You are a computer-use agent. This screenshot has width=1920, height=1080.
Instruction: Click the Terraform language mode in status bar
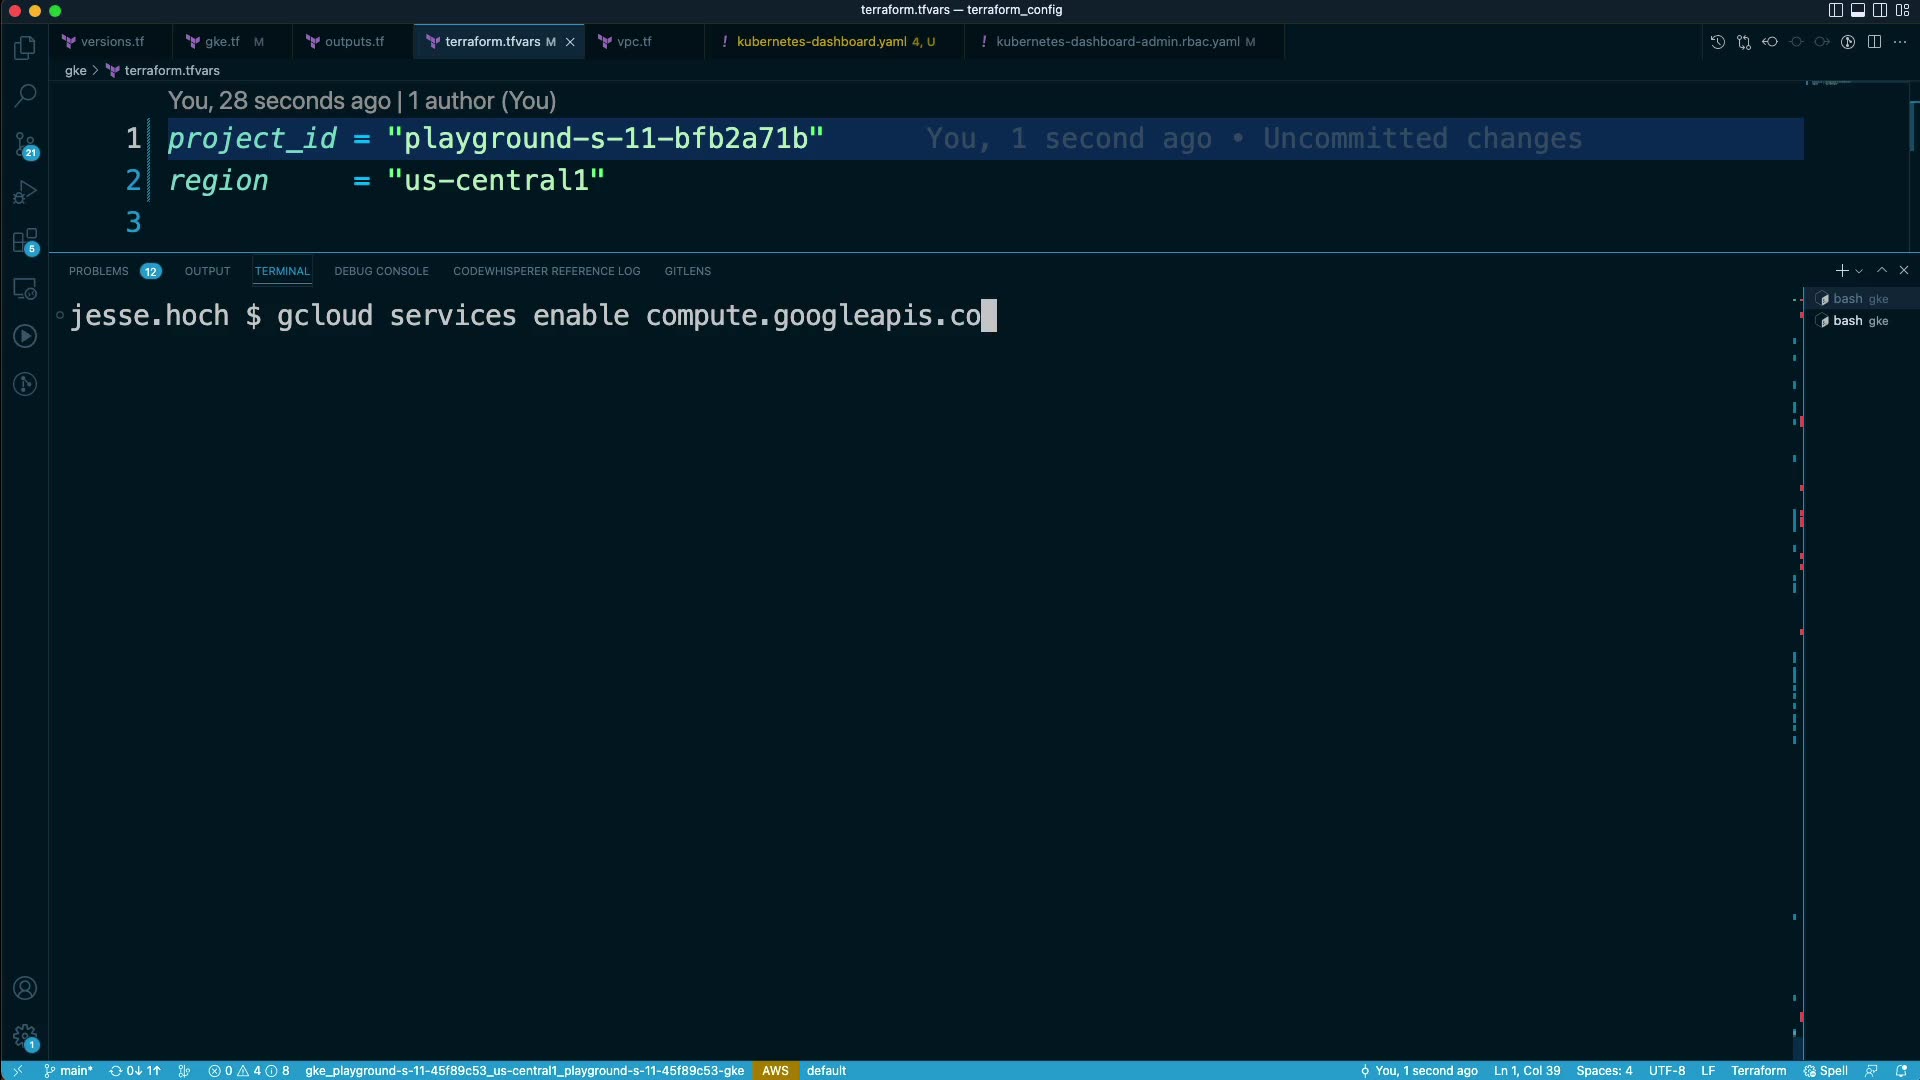click(x=1758, y=1070)
